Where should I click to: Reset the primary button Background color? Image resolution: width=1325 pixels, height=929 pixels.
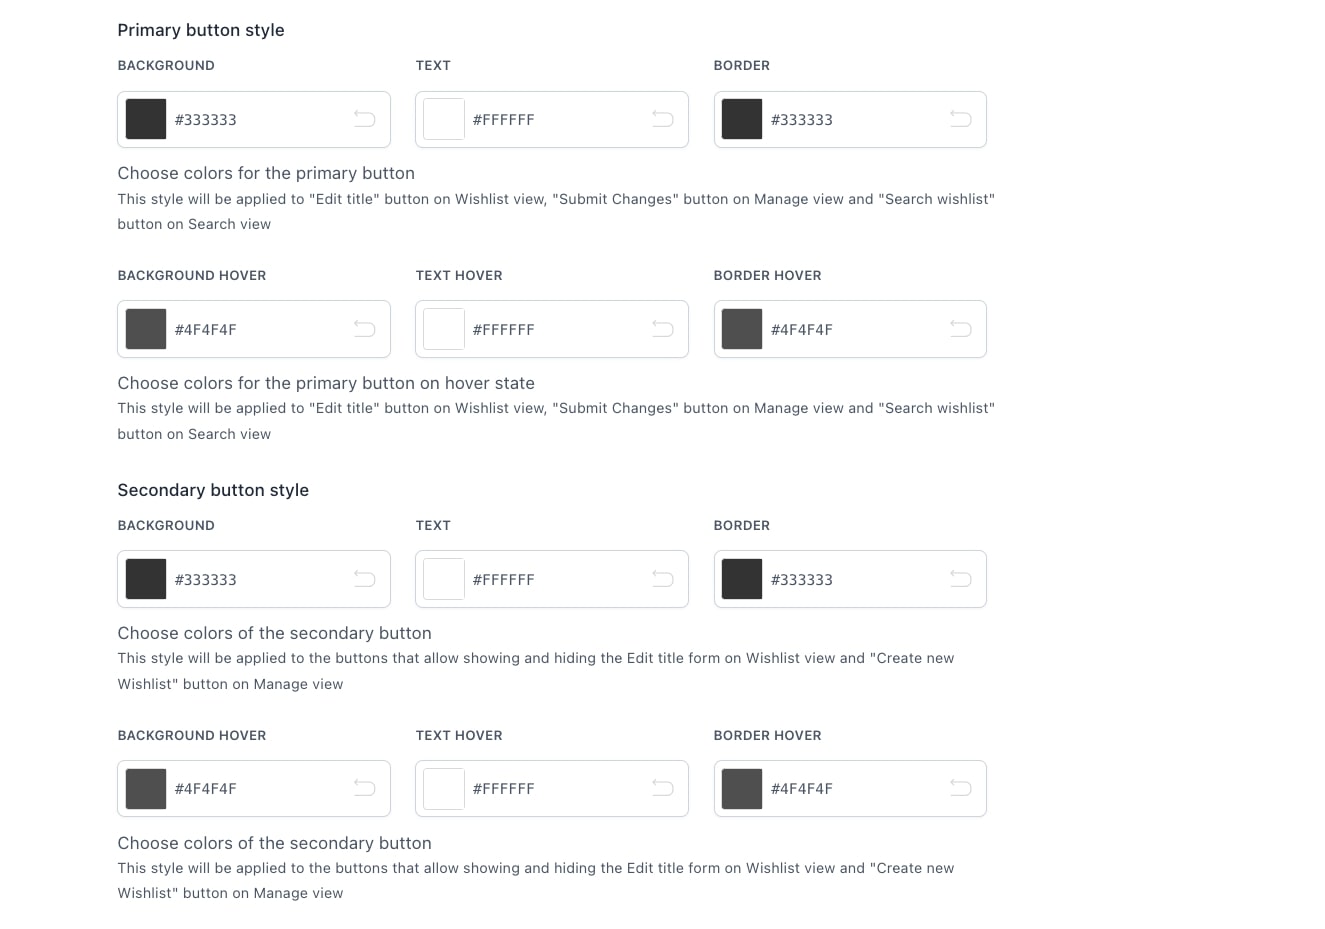point(365,119)
